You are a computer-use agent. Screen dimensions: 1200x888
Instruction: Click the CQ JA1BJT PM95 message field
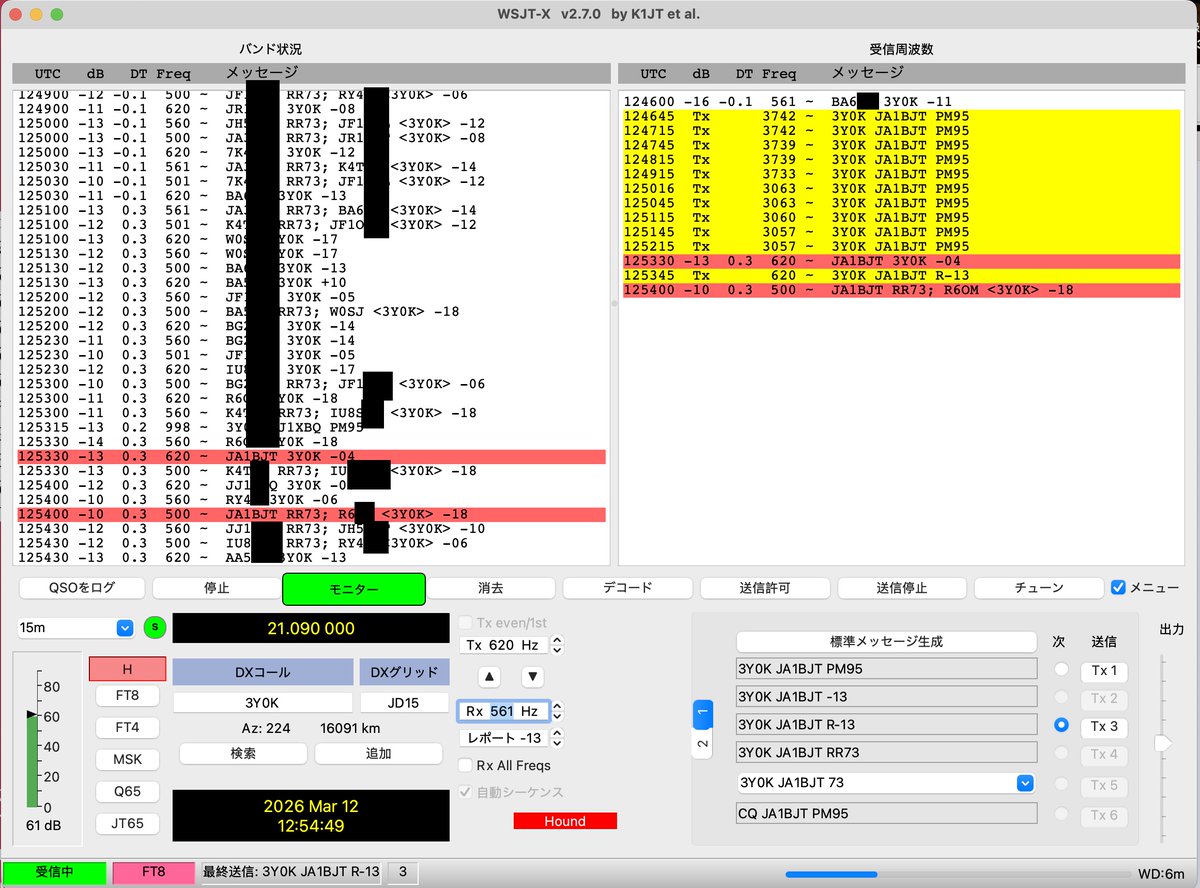[x=887, y=814]
